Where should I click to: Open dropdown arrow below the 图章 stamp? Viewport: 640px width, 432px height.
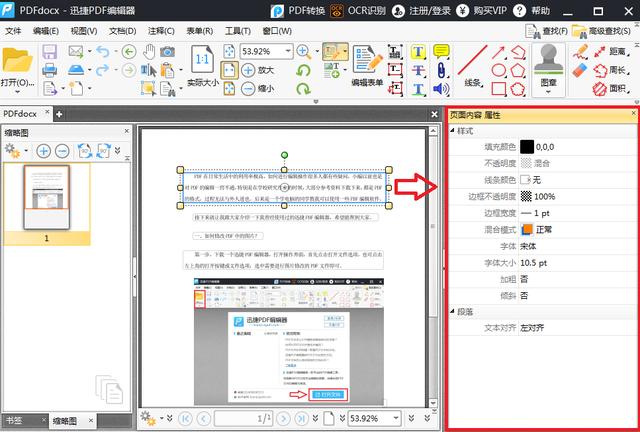coord(549,92)
